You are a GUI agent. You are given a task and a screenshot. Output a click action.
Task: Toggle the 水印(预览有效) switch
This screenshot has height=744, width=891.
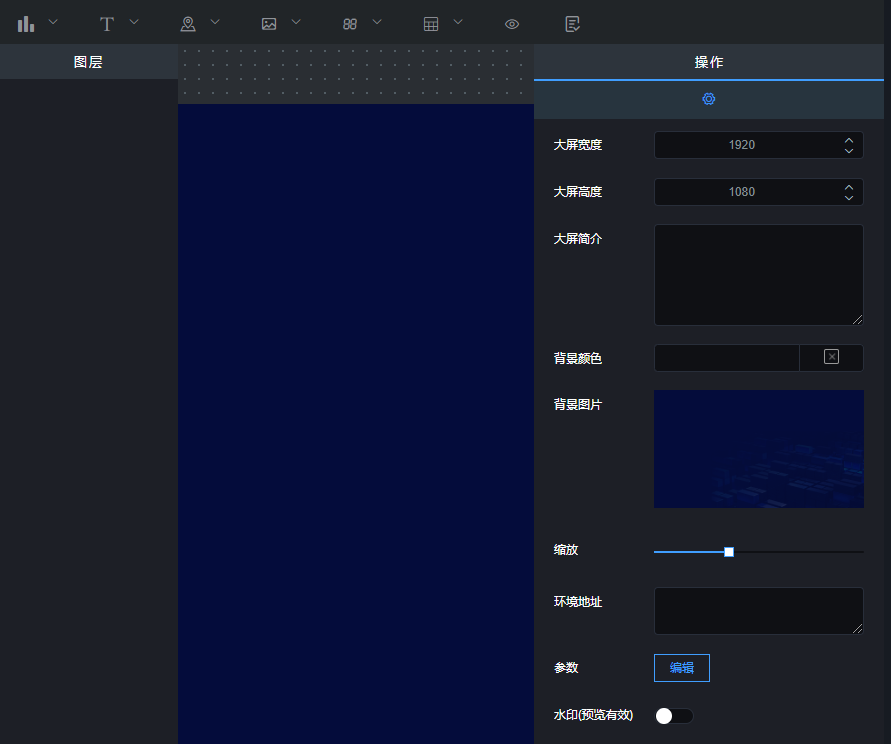pos(673,715)
